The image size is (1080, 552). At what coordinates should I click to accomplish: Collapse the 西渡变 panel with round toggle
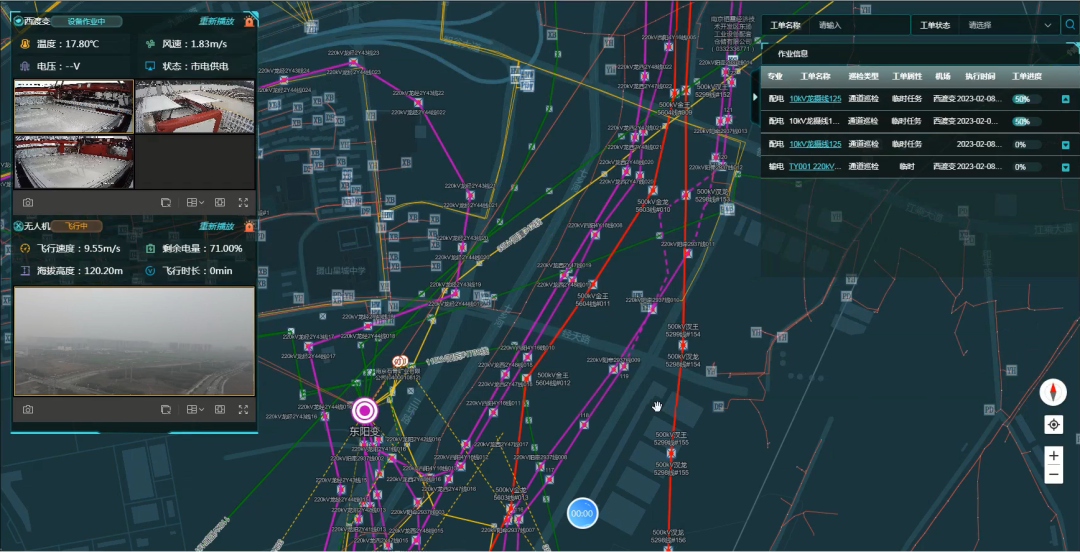pos(18,21)
